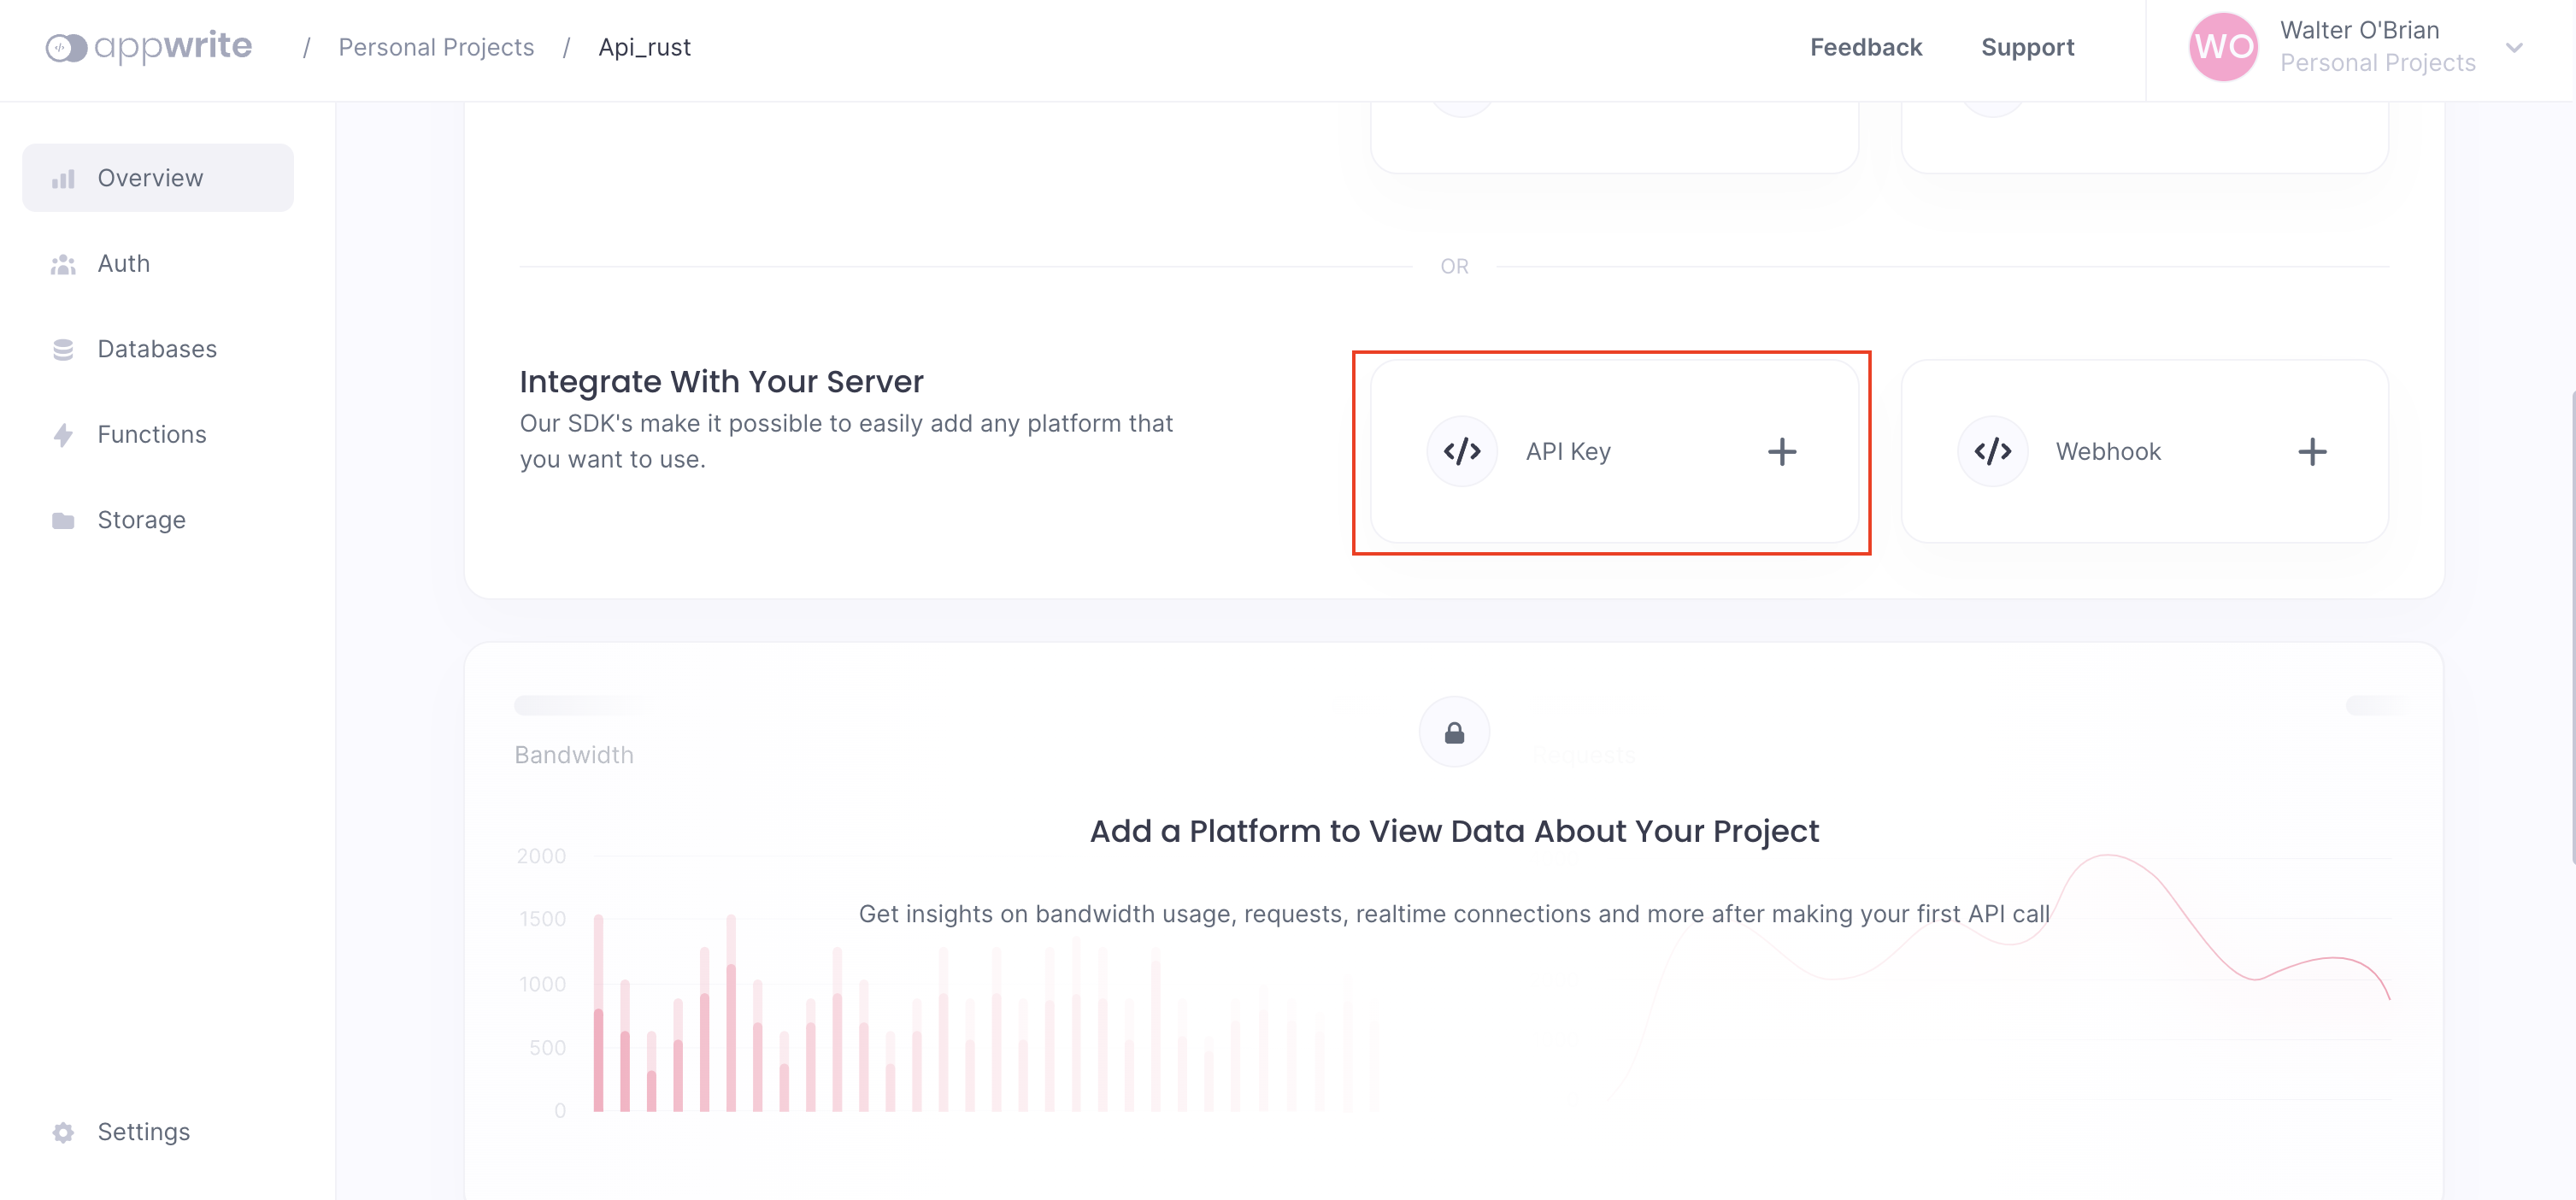Open the Support link
The width and height of the screenshot is (2576, 1200).
coord(2027,47)
